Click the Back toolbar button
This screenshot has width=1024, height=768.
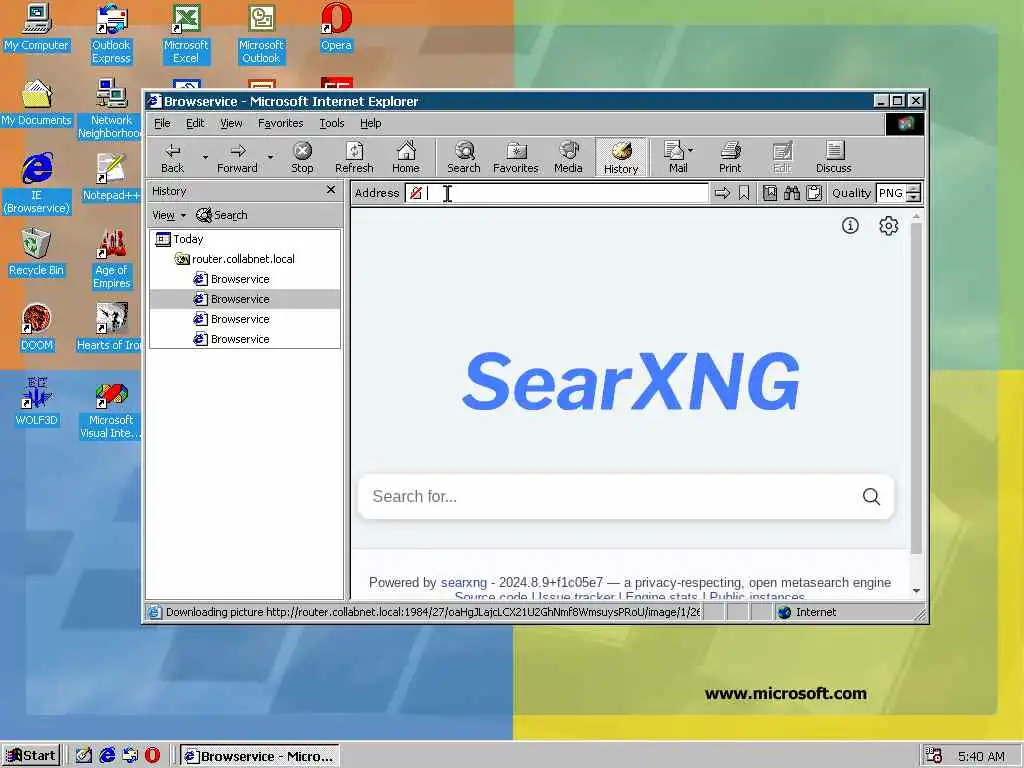[x=172, y=157]
